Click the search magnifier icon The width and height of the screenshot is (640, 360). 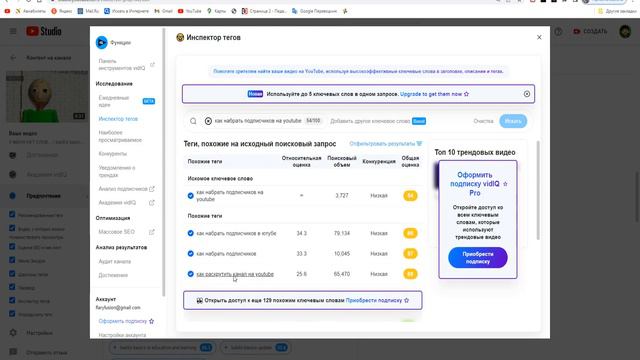coord(193,121)
